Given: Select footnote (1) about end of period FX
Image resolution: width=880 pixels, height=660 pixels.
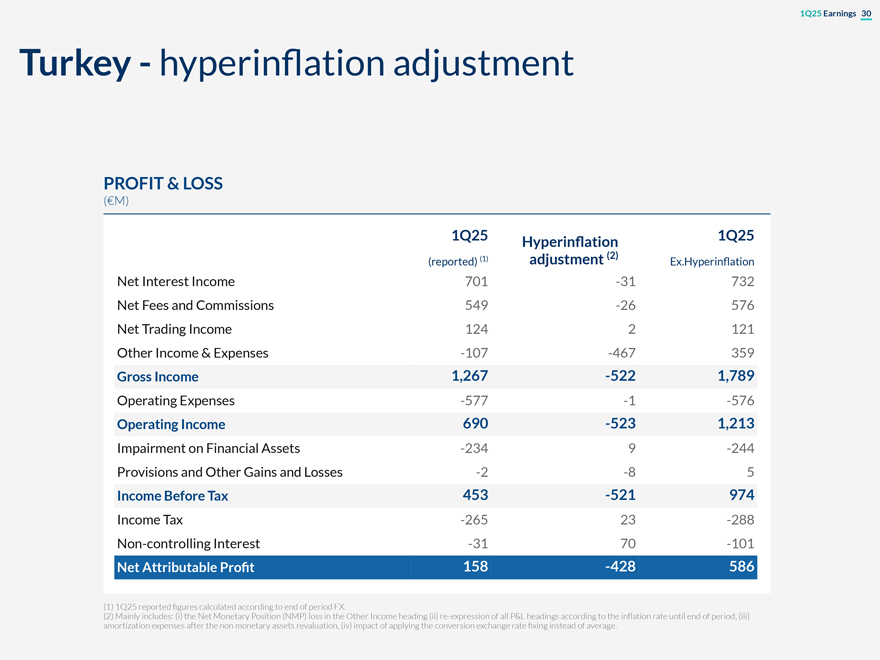Looking at the screenshot, I should click(224, 607).
